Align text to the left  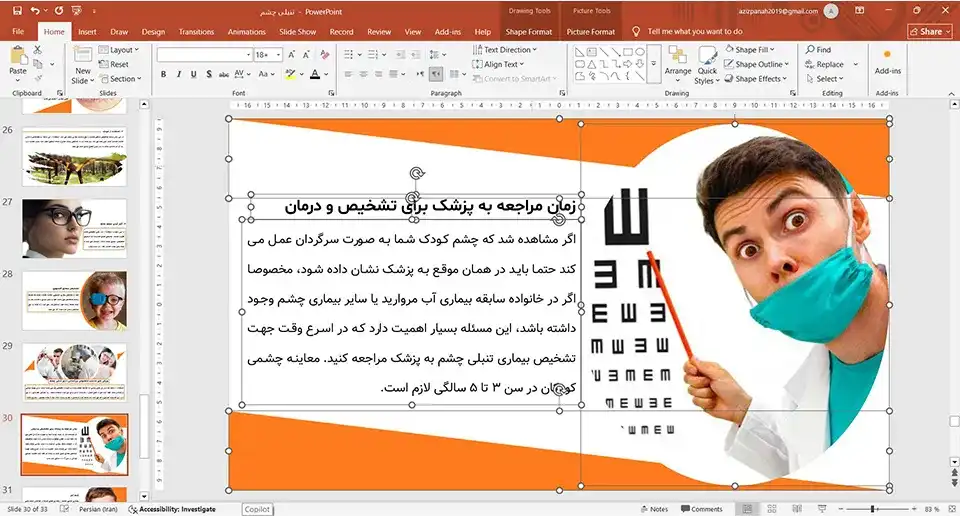[x=348, y=74]
